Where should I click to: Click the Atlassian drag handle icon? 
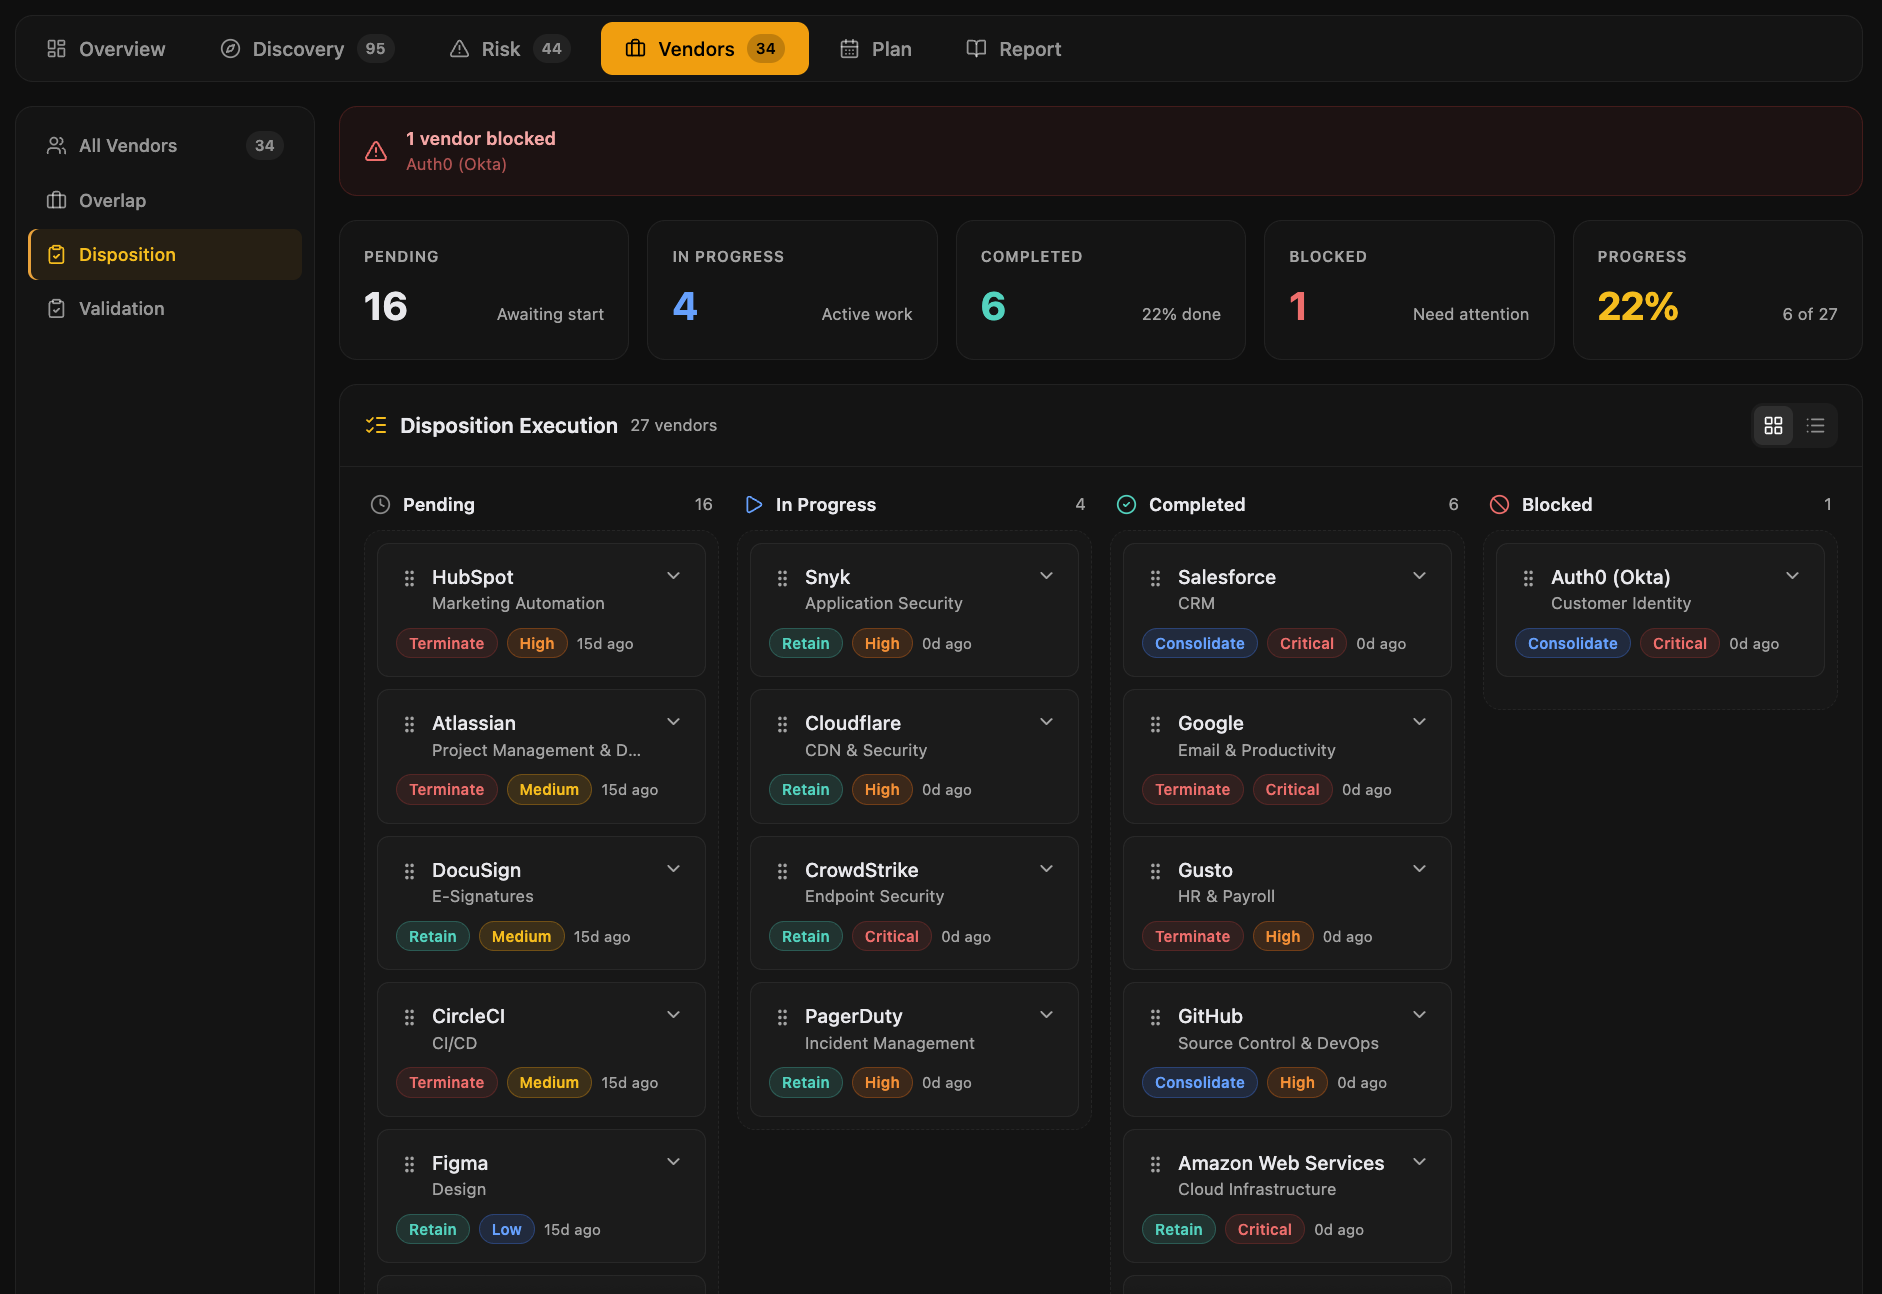(409, 724)
